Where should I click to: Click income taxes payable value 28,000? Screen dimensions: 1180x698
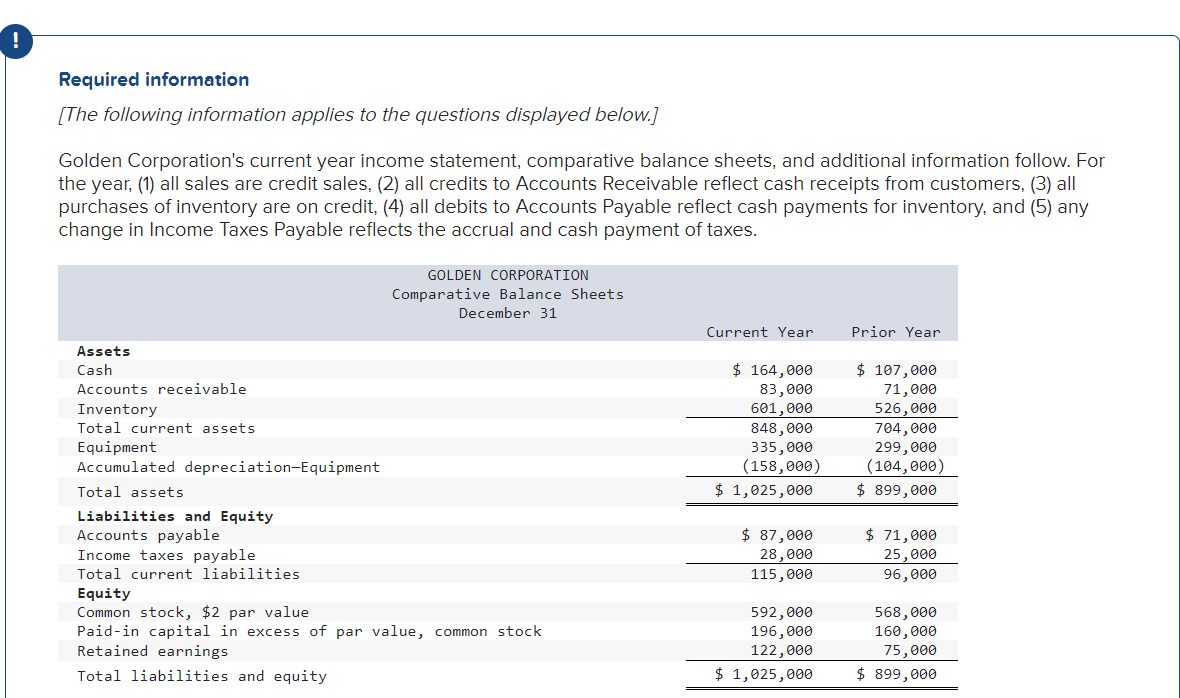pos(786,554)
